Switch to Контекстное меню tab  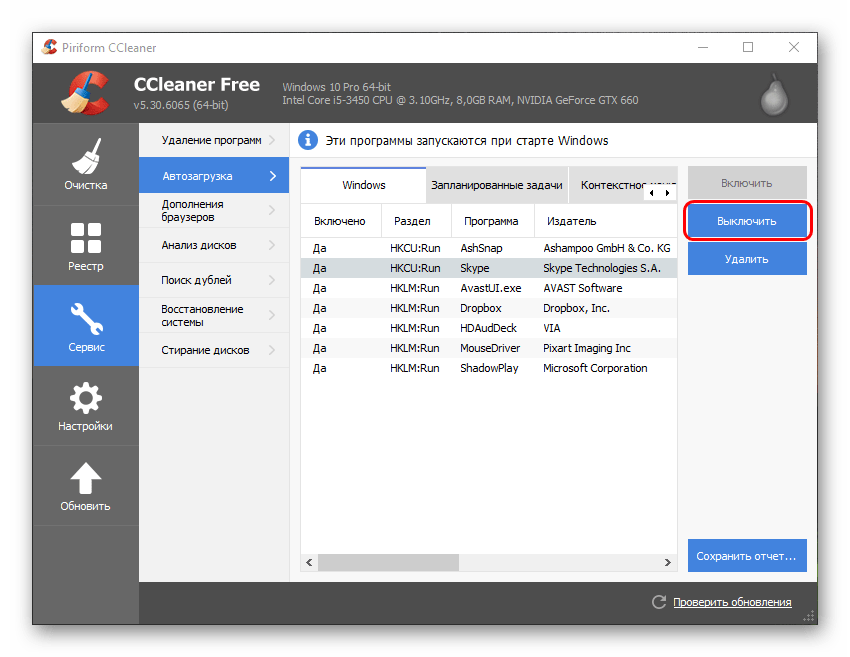613,185
